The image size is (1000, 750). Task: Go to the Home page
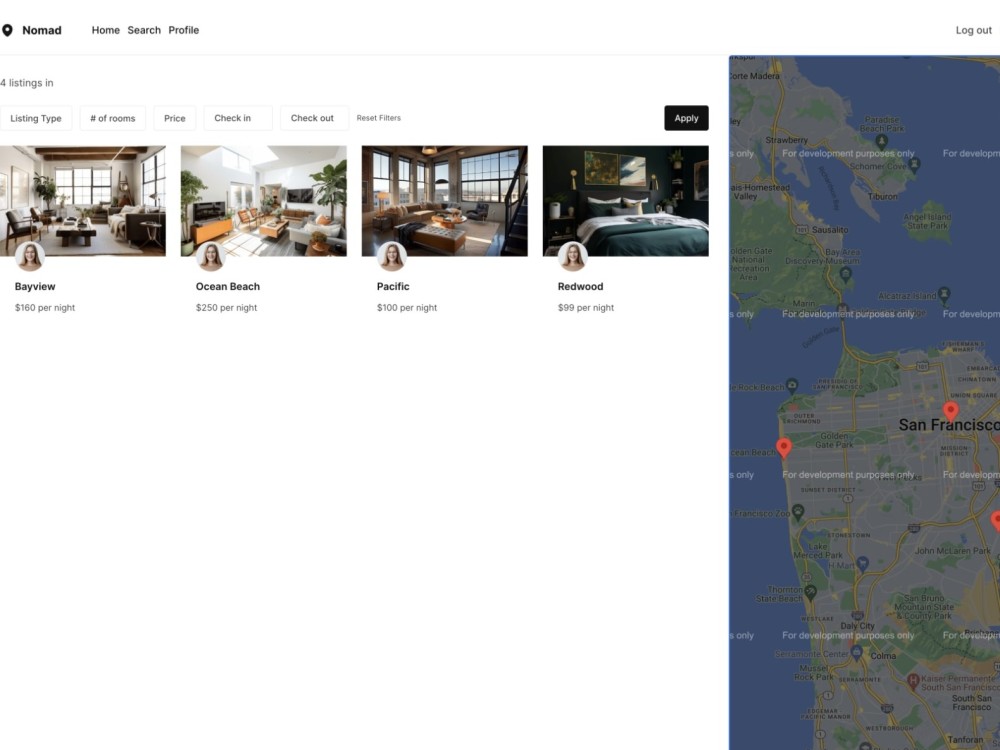106,30
